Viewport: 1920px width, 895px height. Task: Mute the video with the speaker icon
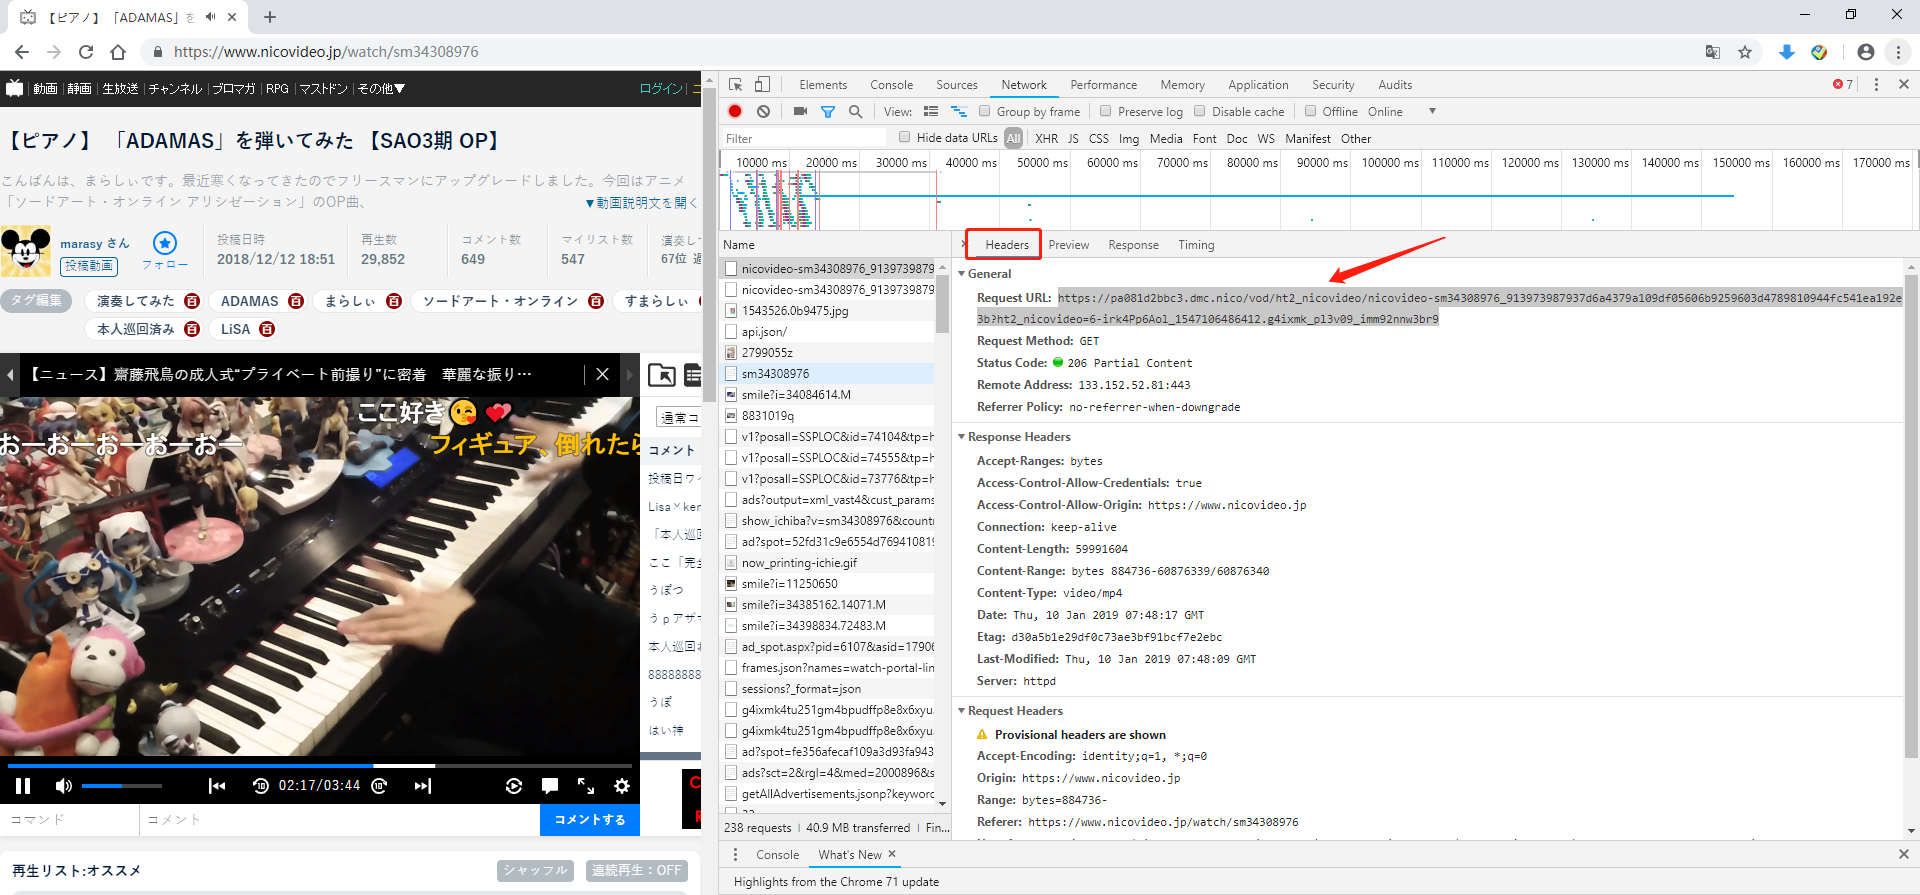tap(64, 786)
